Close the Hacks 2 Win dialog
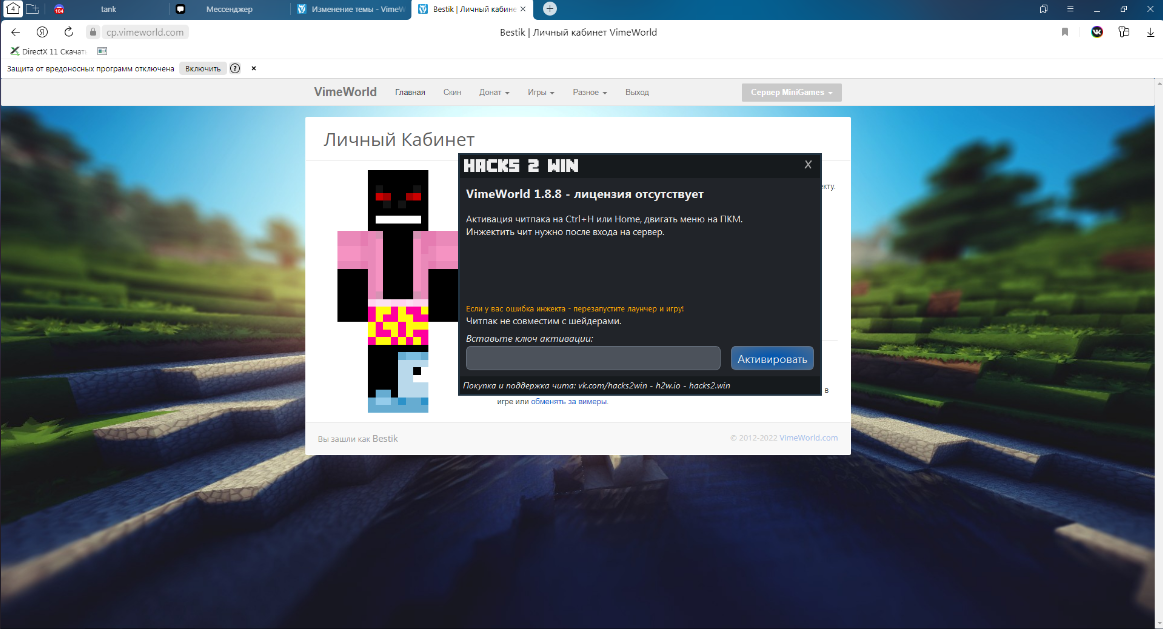This screenshot has width=1163, height=629. click(808, 165)
